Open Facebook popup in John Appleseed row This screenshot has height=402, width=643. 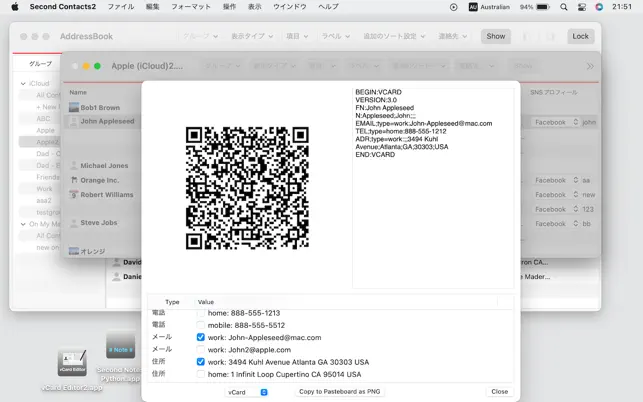[x=555, y=122]
